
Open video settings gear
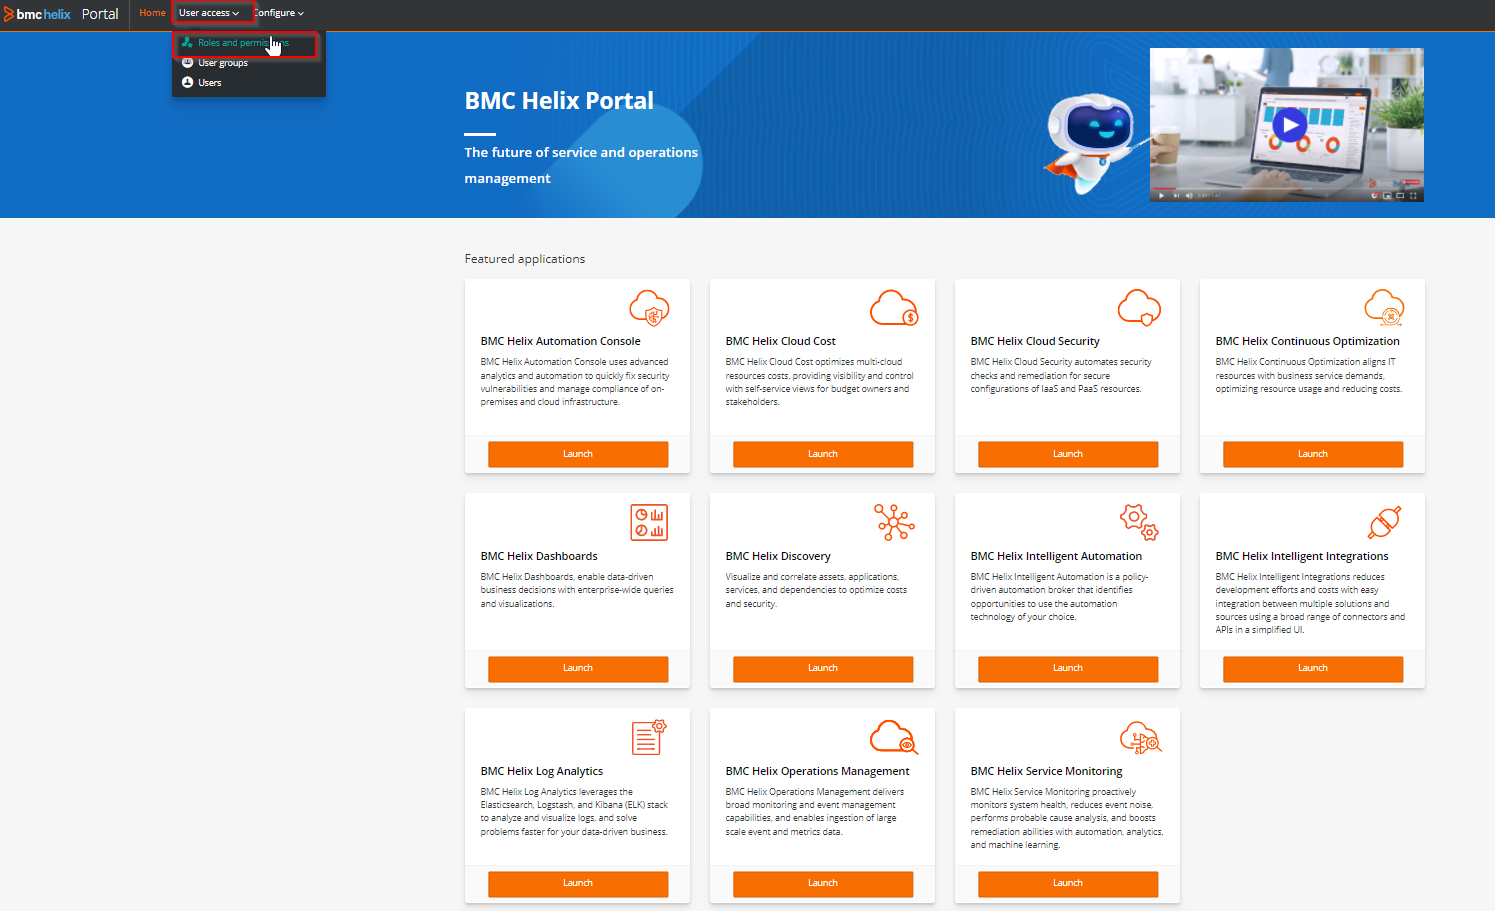pyautogui.click(x=1374, y=196)
